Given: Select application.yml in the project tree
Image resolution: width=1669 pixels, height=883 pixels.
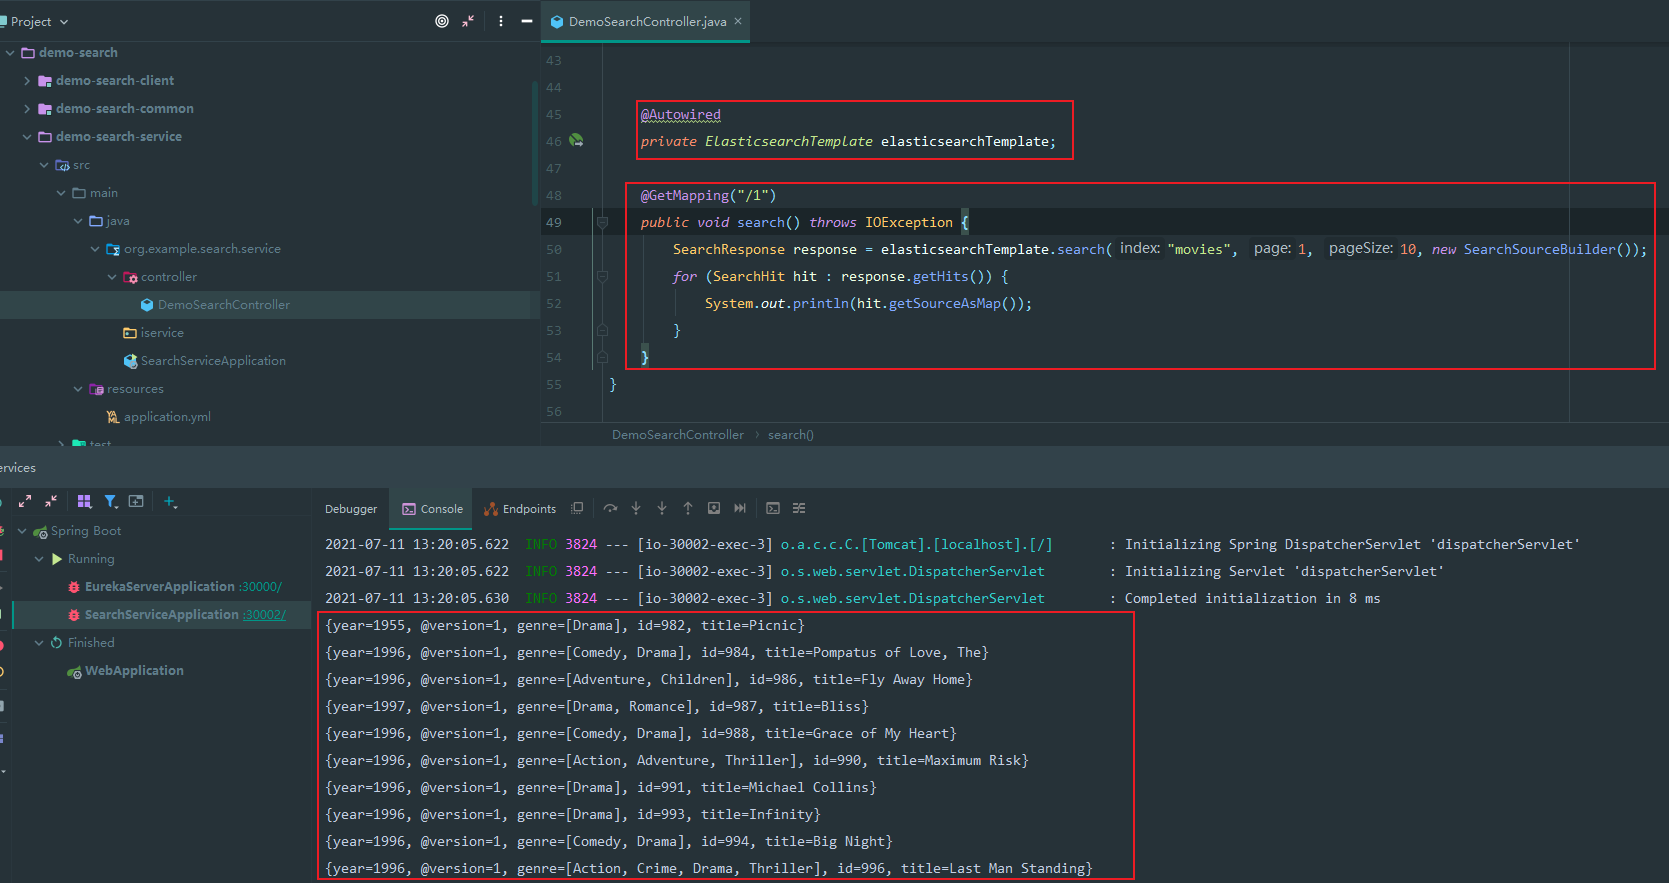Looking at the screenshot, I should click(x=167, y=417).
